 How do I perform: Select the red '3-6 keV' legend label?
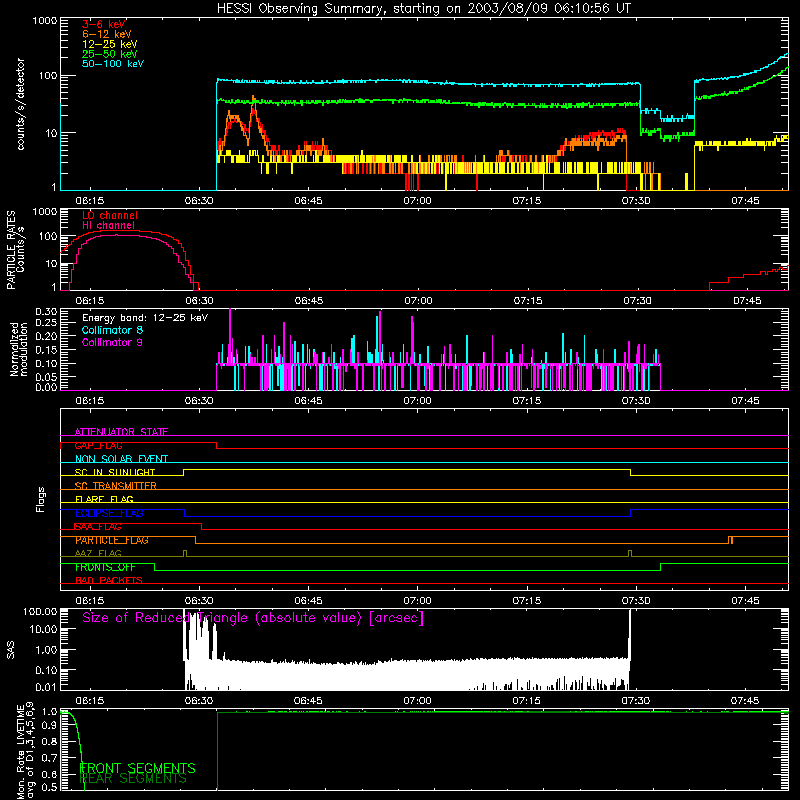coord(104,24)
